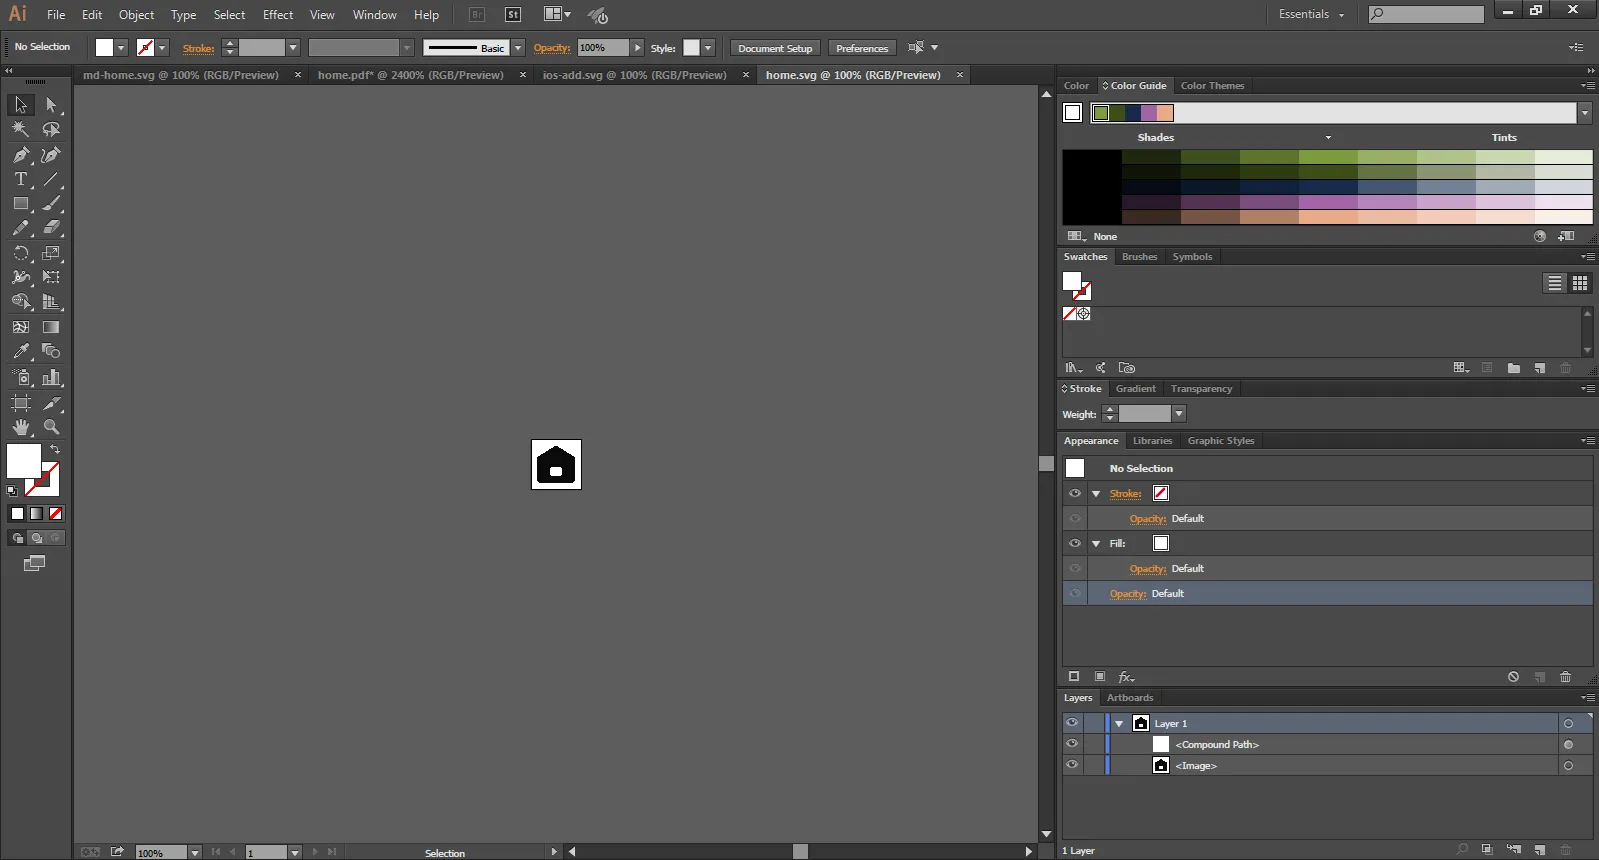The width and height of the screenshot is (1599, 860).
Task: Switch to the md-home.svg document tab
Action: point(181,75)
